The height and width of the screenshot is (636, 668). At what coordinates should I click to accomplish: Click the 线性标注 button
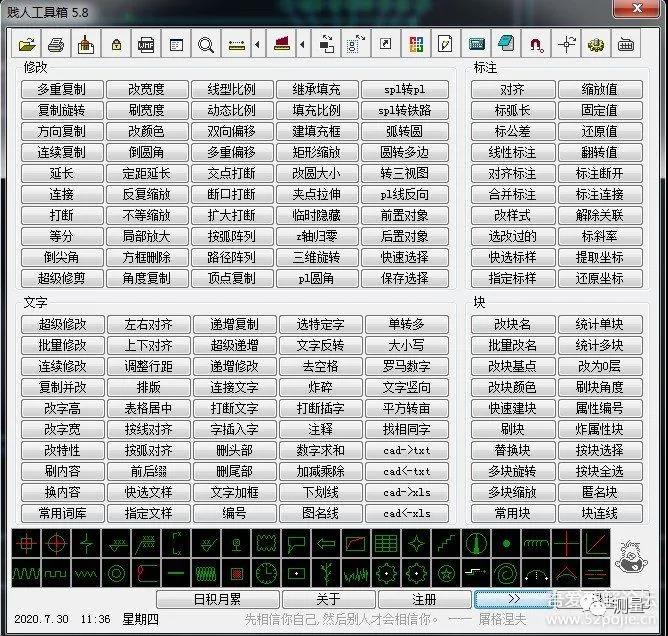pos(513,152)
